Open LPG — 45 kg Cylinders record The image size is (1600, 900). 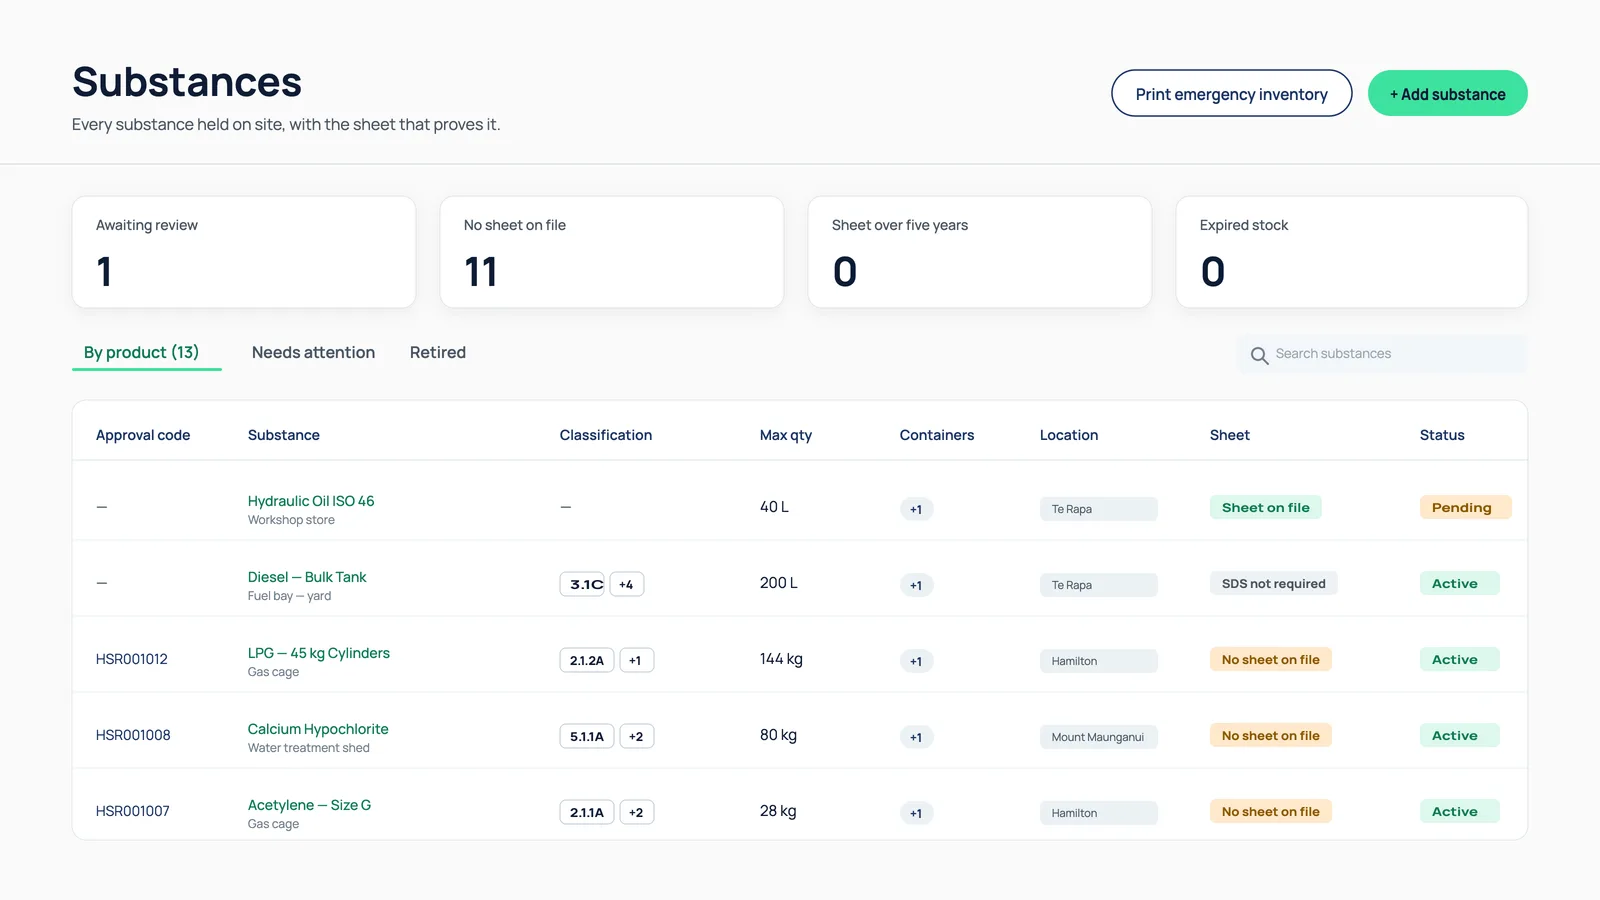pyautogui.click(x=319, y=653)
